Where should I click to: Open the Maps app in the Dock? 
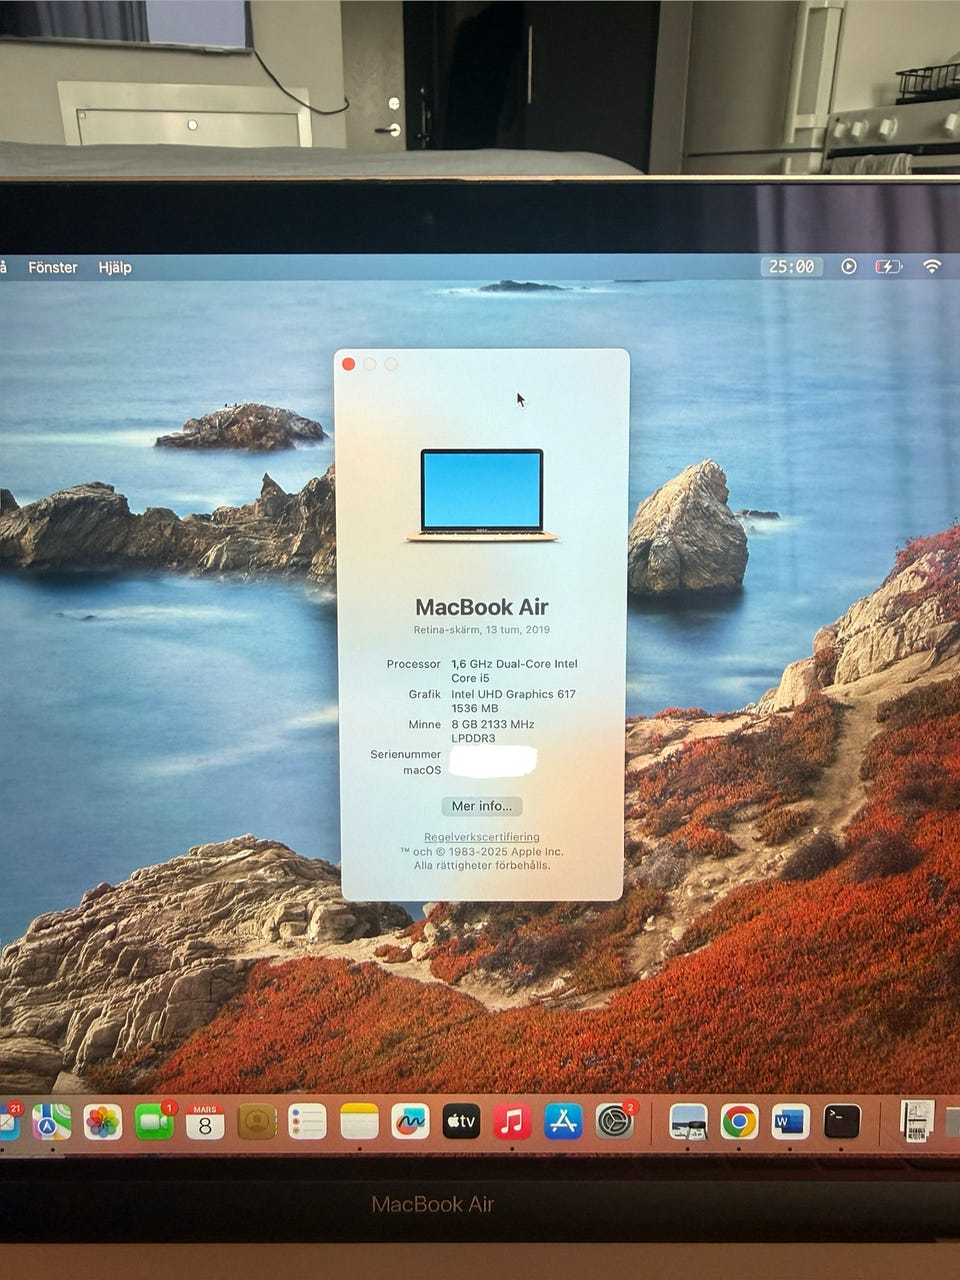pyautogui.click(x=51, y=1122)
